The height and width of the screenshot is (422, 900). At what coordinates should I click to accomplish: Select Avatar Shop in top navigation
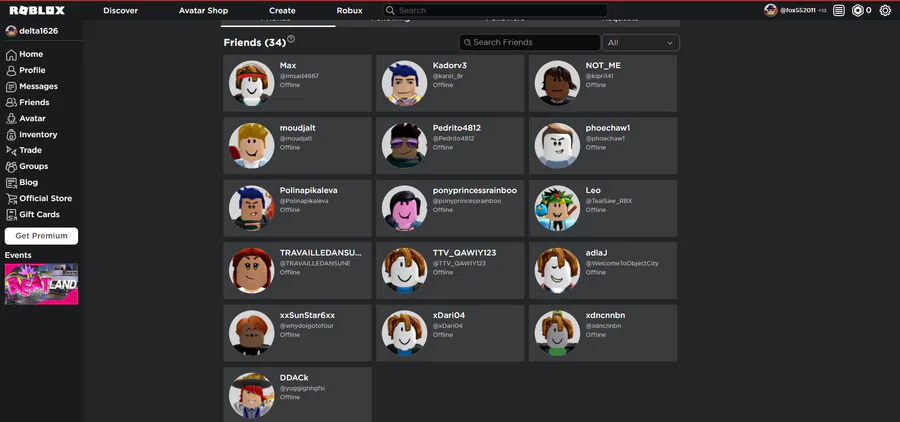click(x=203, y=10)
